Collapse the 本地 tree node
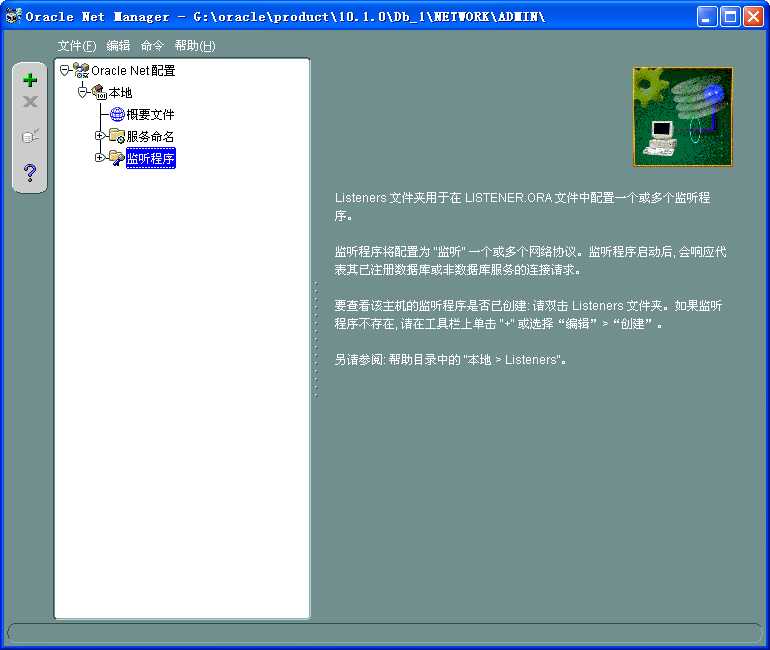The width and height of the screenshot is (770, 650). tap(82, 92)
